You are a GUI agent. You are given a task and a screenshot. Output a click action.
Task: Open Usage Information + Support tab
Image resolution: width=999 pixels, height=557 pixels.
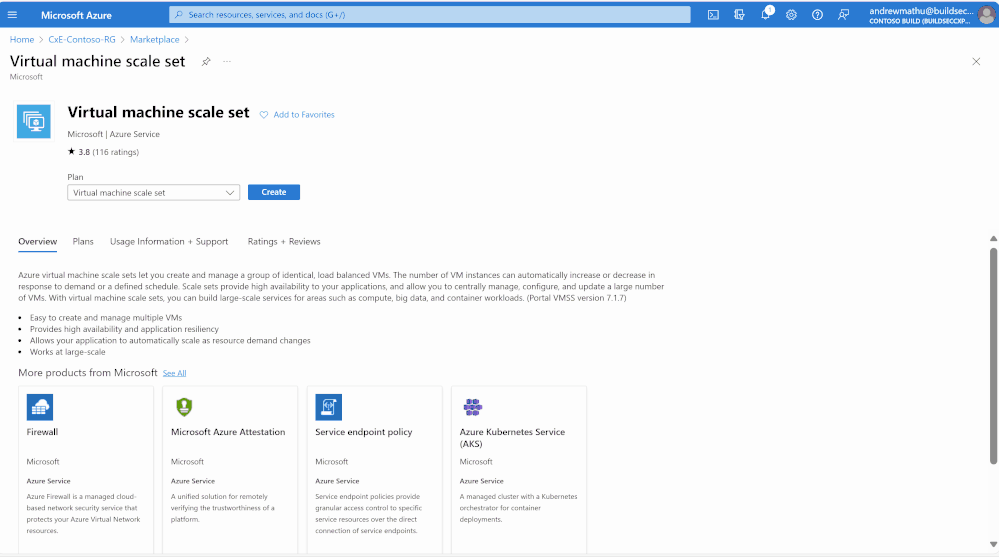click(x=169, y=242)
